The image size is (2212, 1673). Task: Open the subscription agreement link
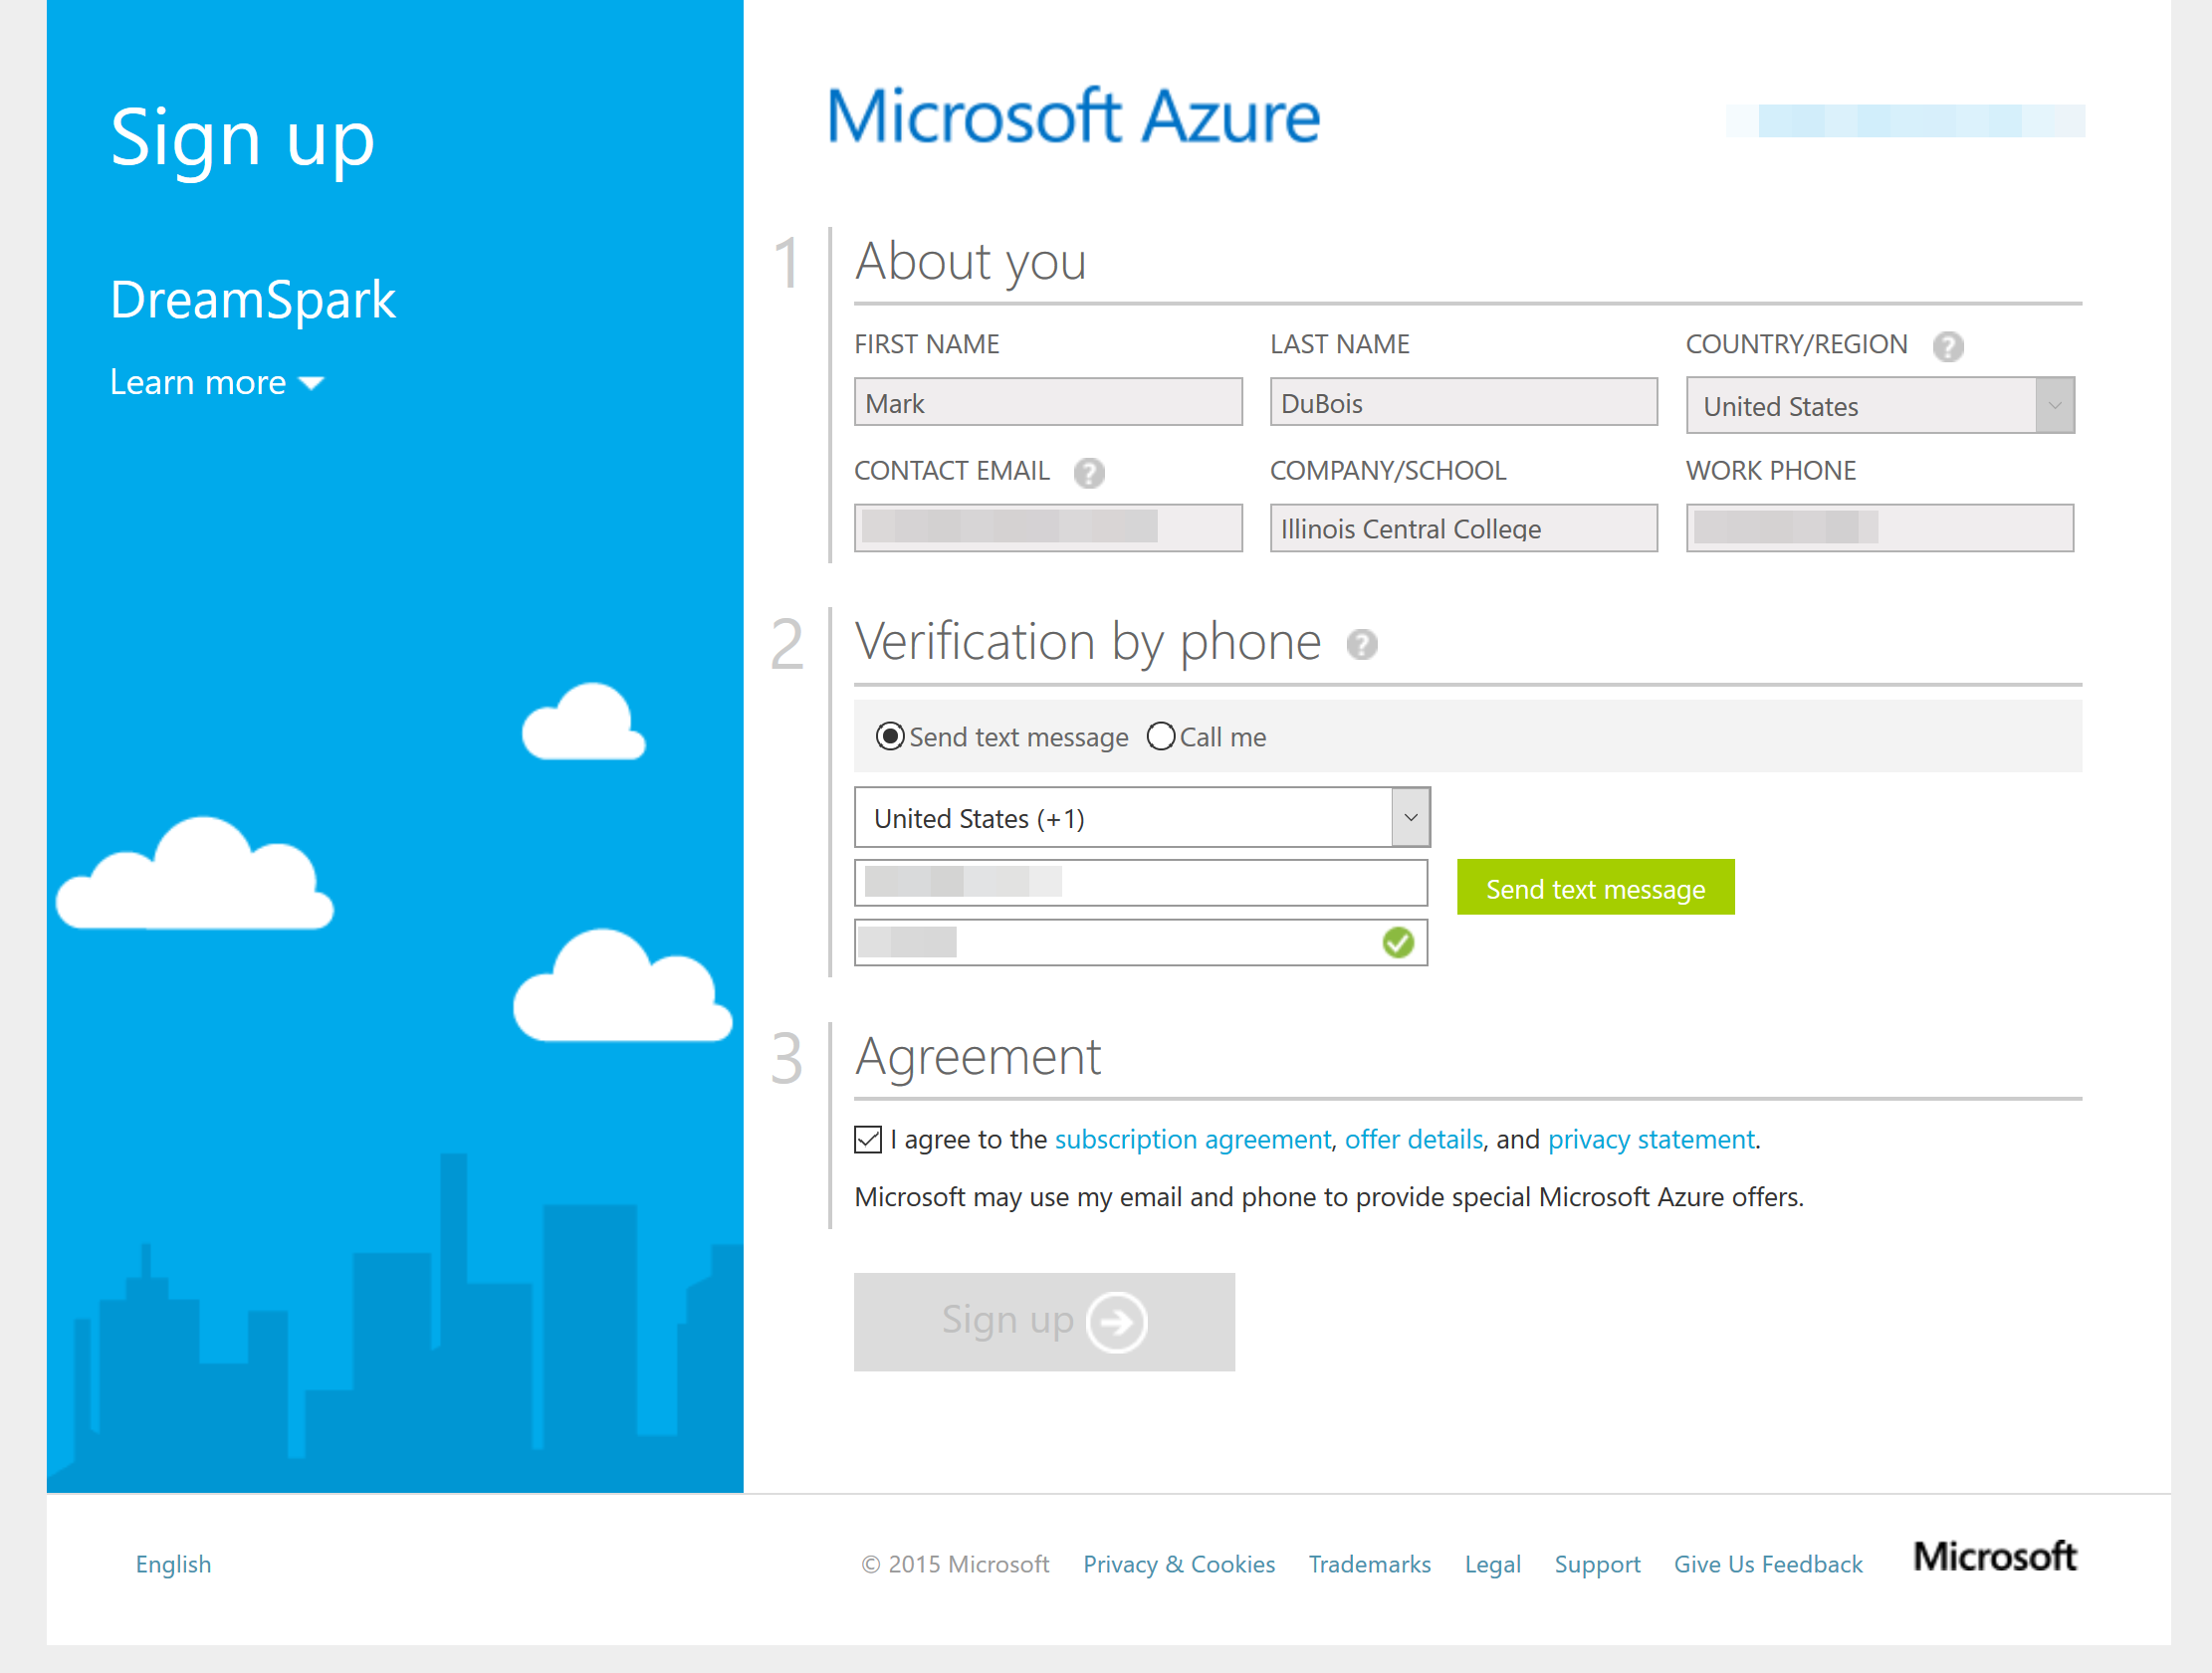pyautogui.click(x=1192, y=1139)
